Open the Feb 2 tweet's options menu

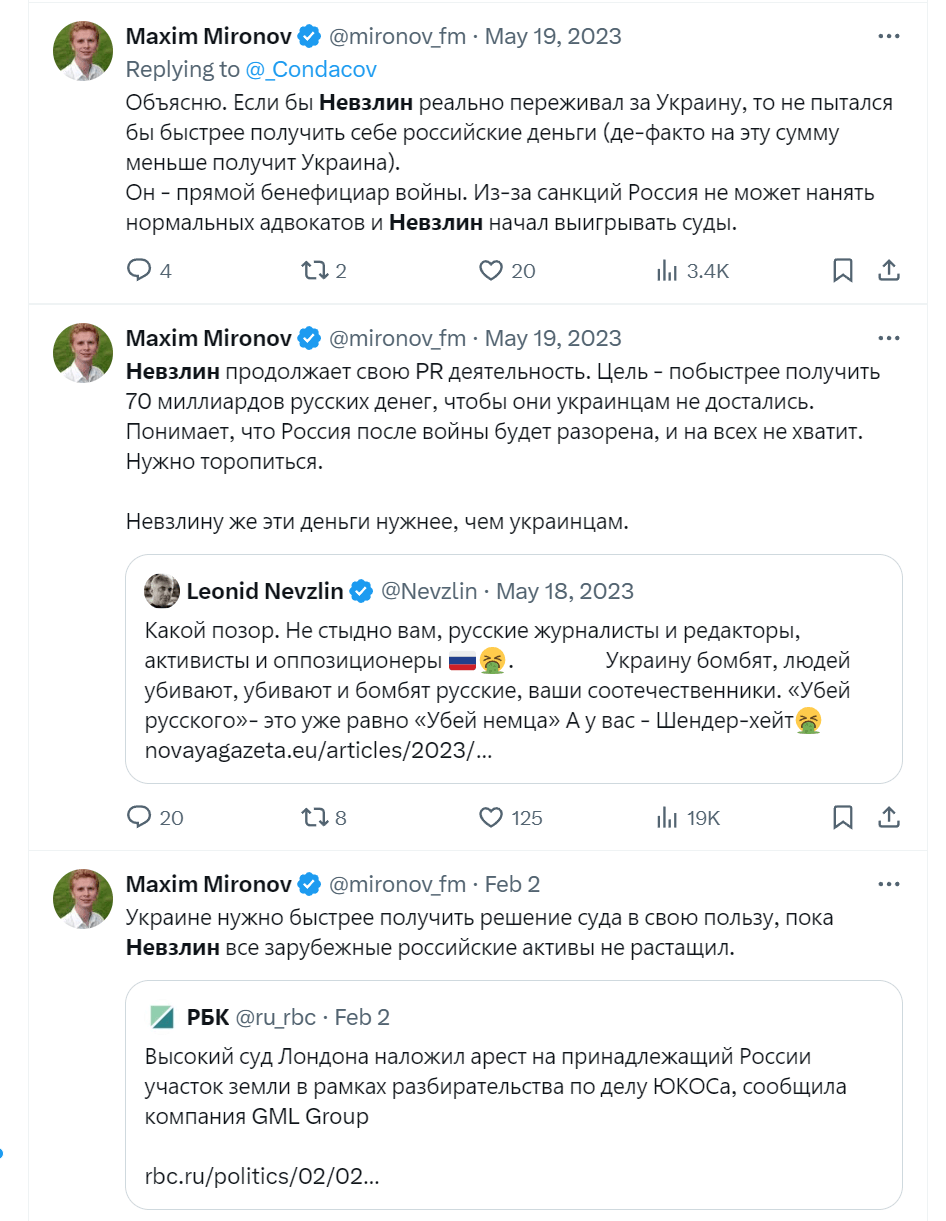[888, 883]
